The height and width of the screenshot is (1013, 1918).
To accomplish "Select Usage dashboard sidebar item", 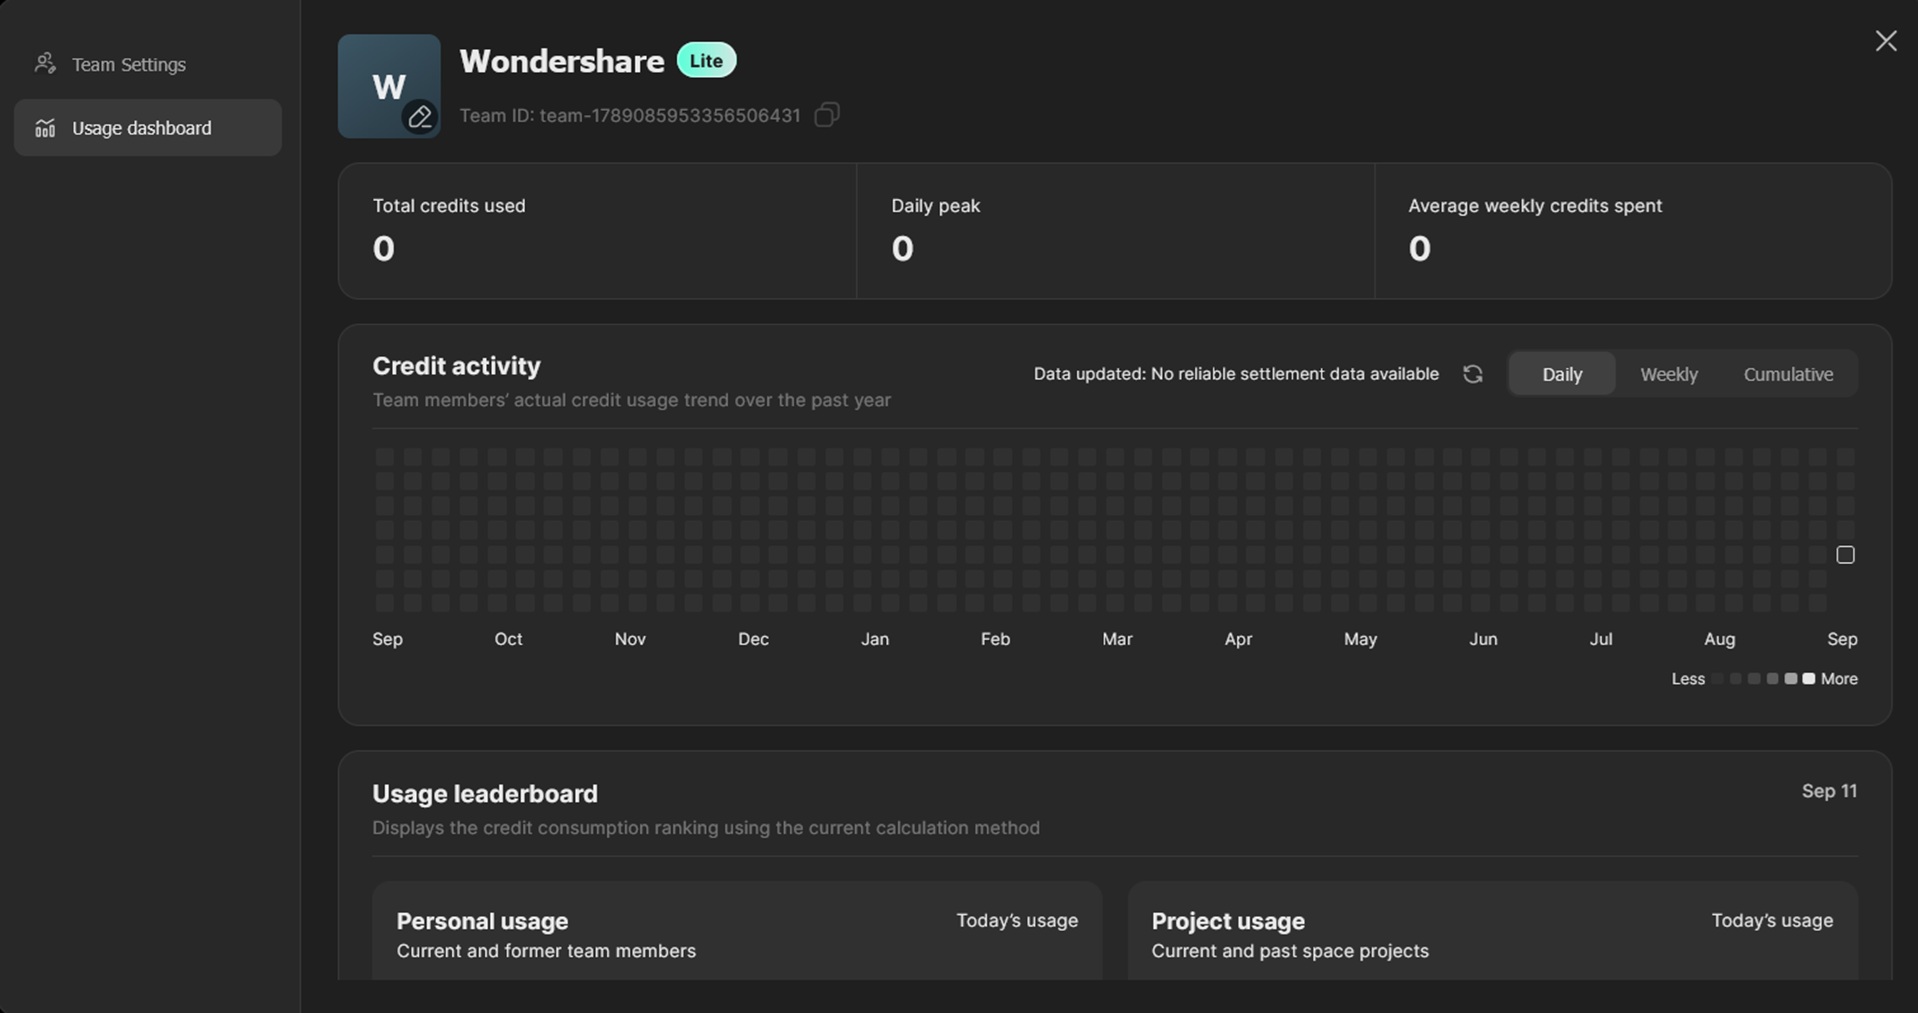I will click(147, 128).
